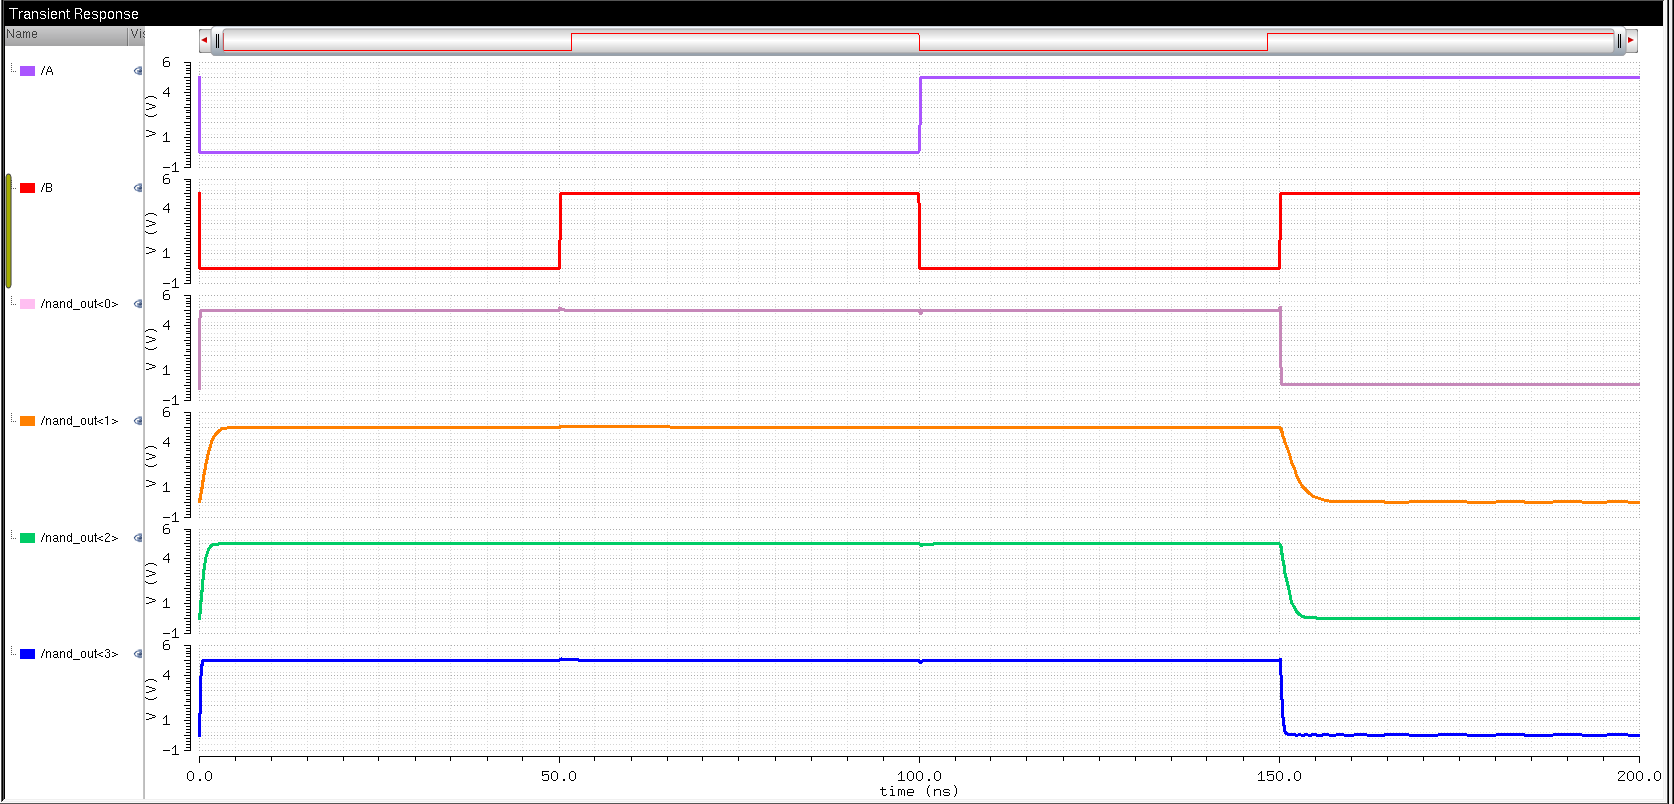Toggle visibility eye for signal /A

138,71
